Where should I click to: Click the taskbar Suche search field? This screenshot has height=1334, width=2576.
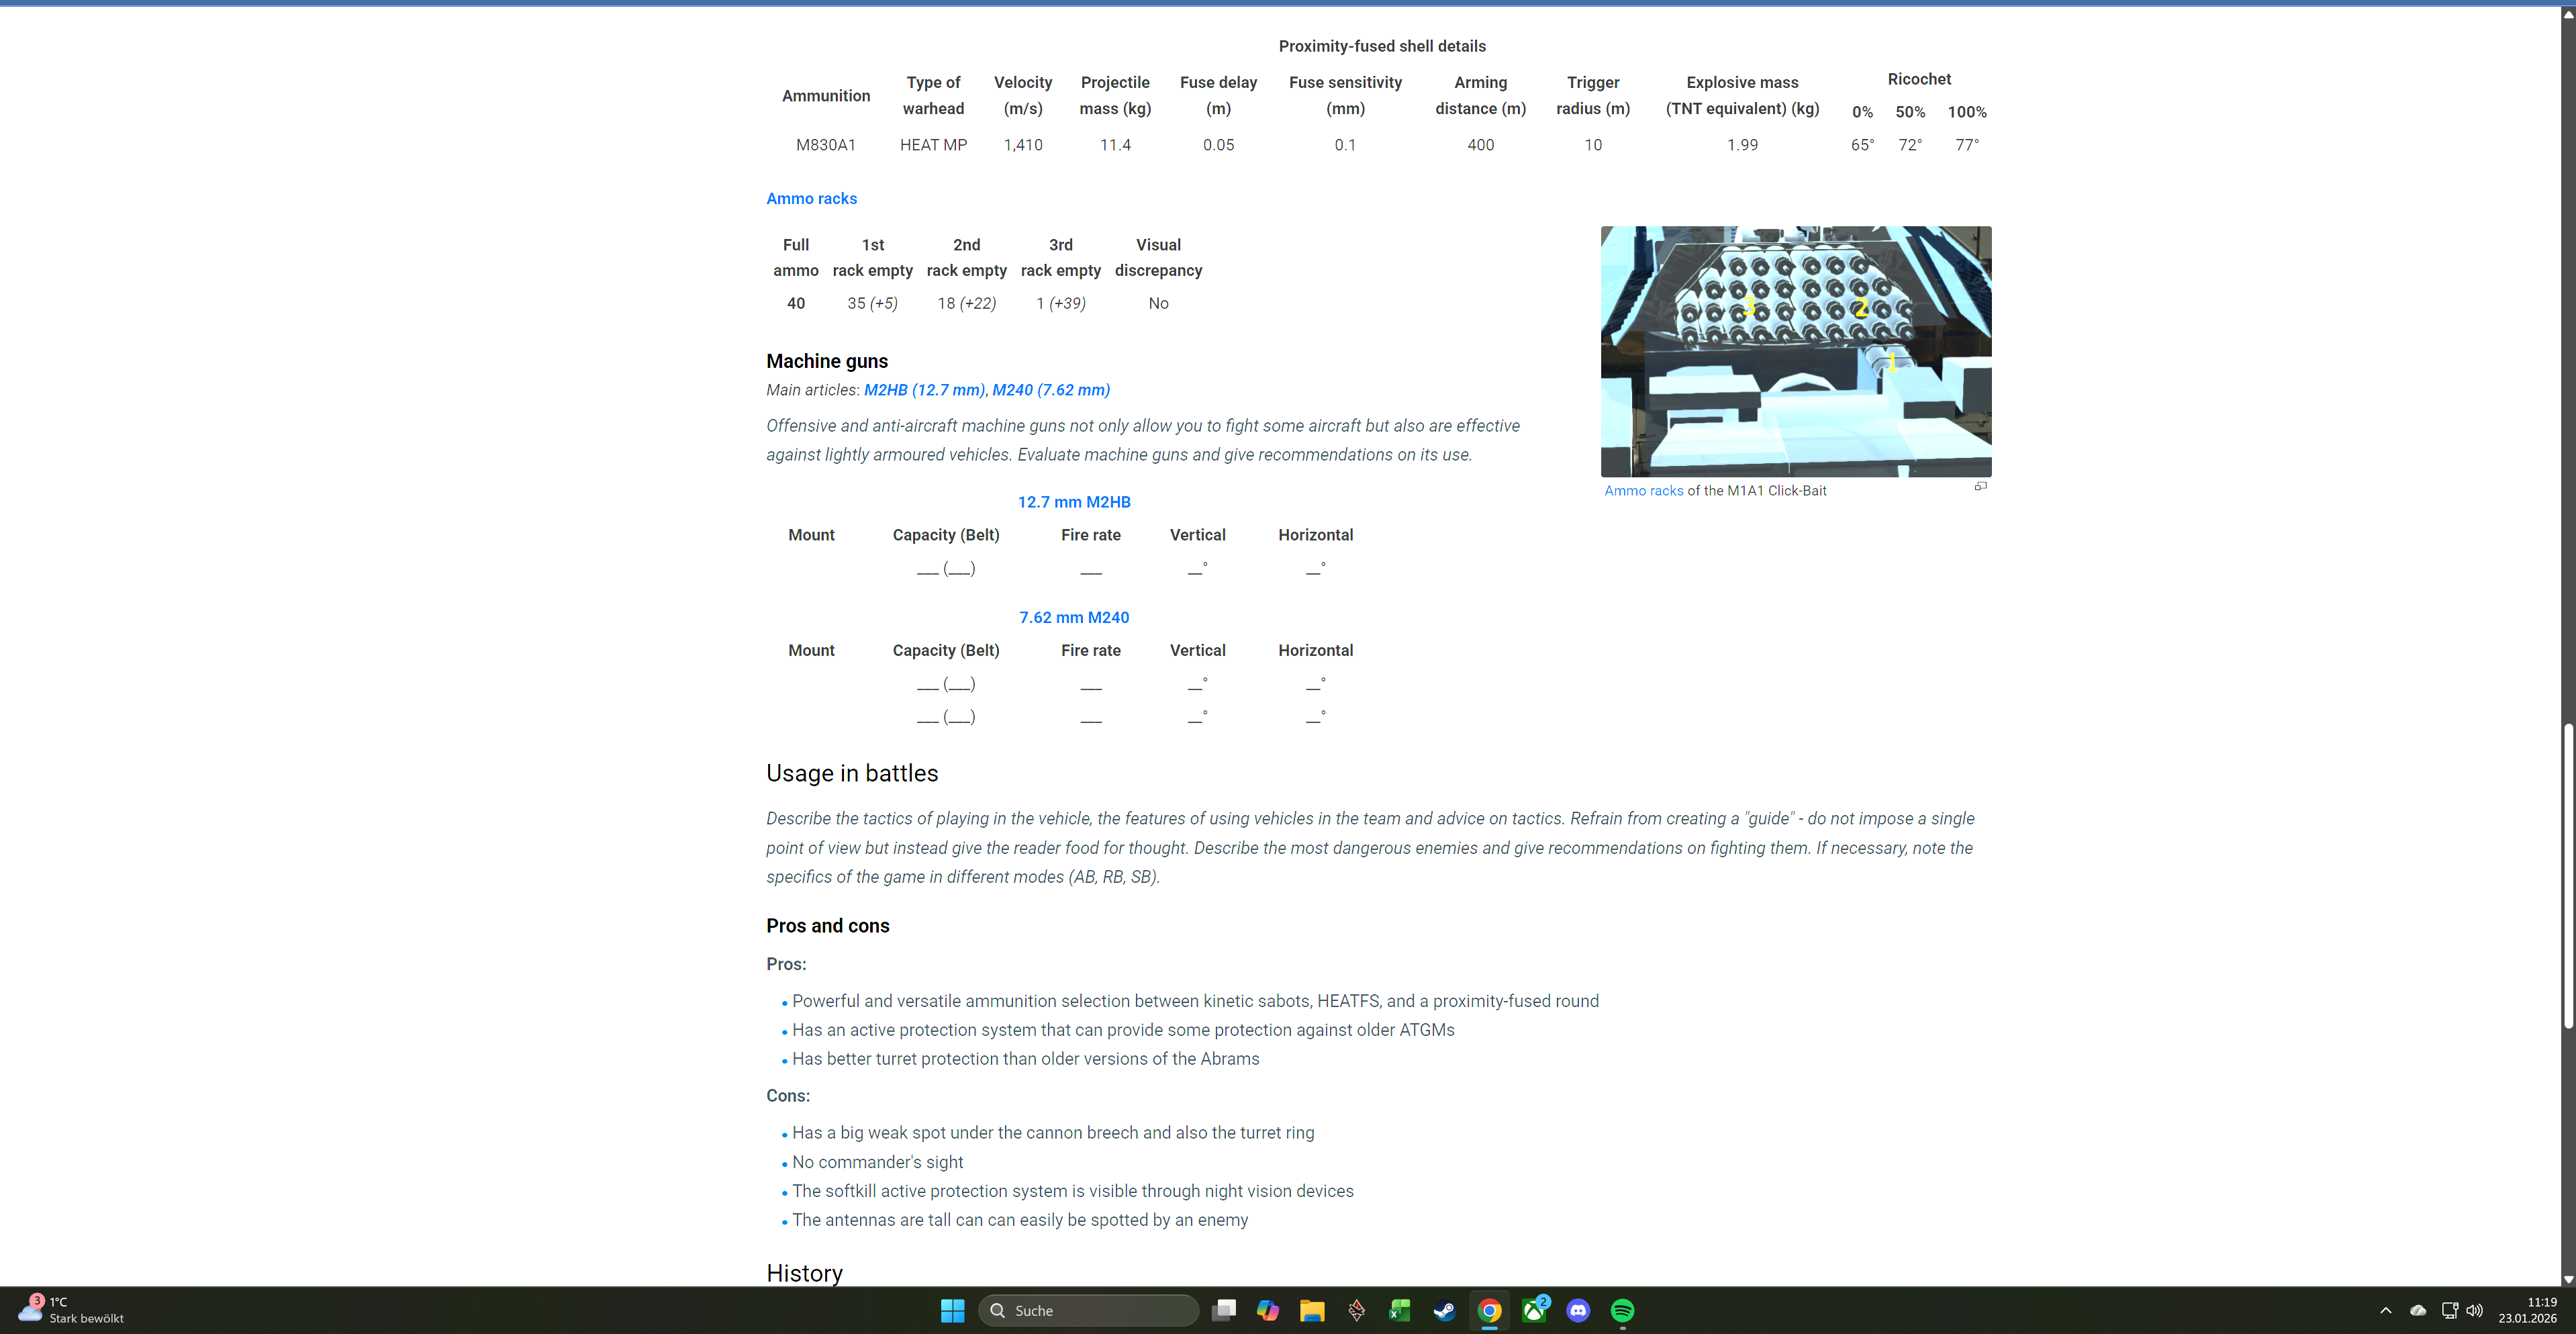[x=1090, y=1310]
